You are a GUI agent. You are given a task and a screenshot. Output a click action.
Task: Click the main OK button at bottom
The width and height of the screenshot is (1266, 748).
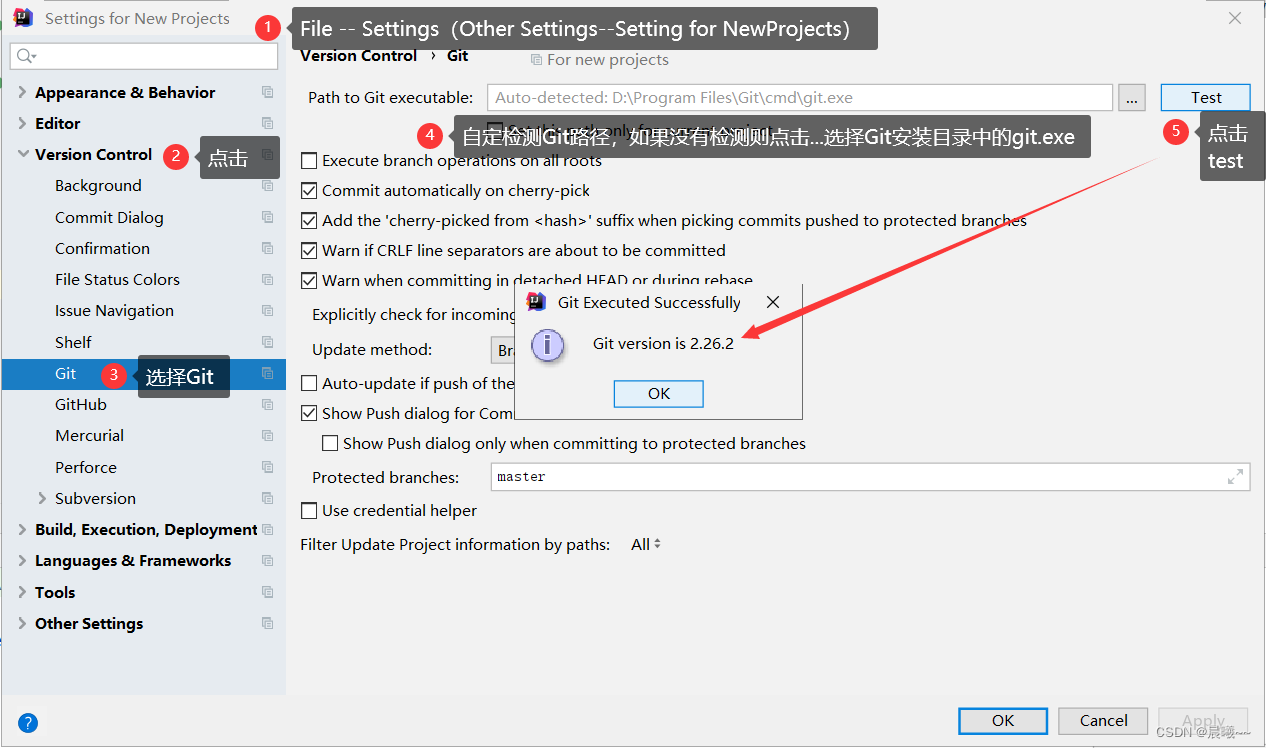coord(1003,720)
